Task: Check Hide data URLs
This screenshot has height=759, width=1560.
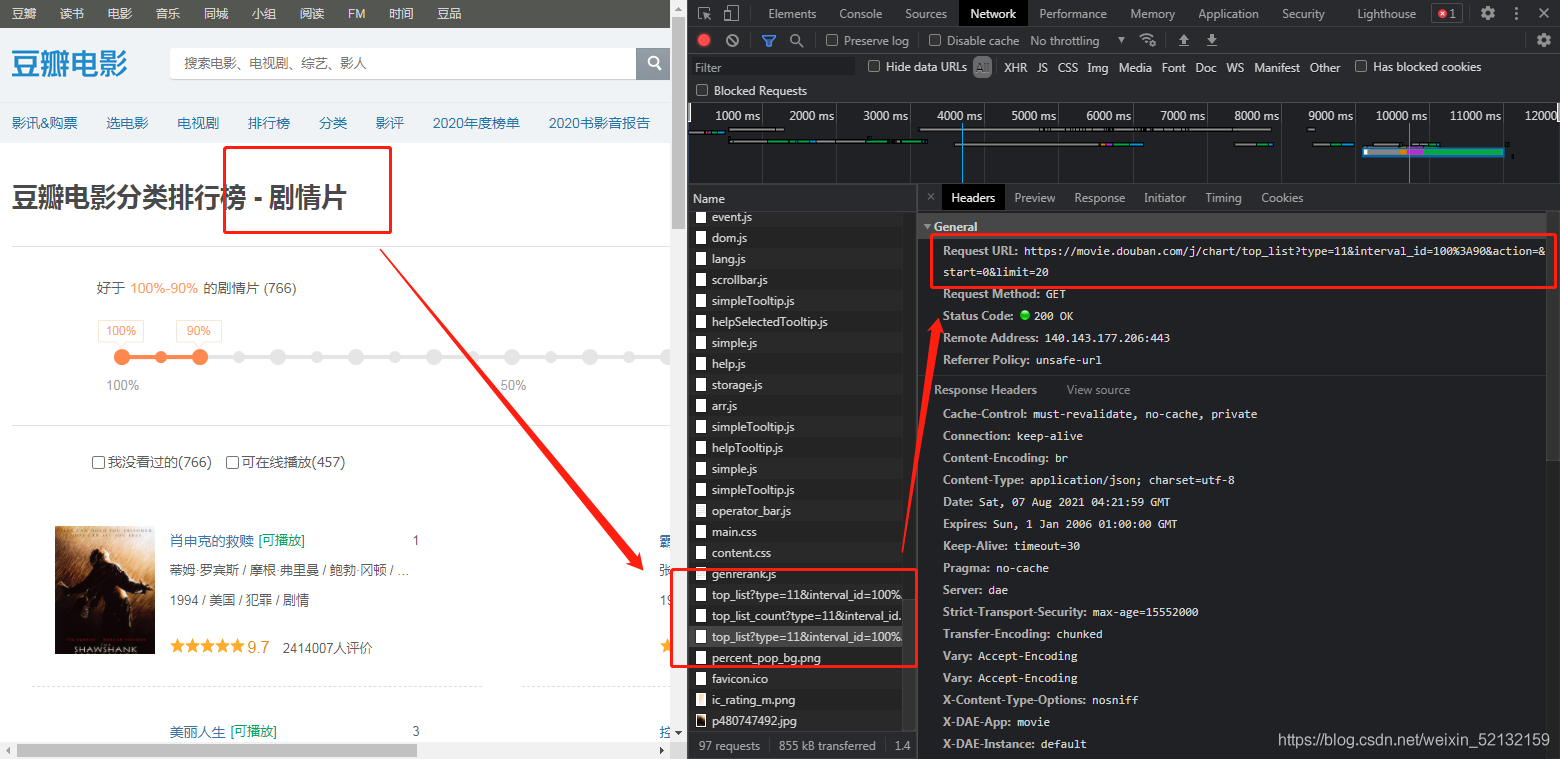Action: tap(874, 66)
